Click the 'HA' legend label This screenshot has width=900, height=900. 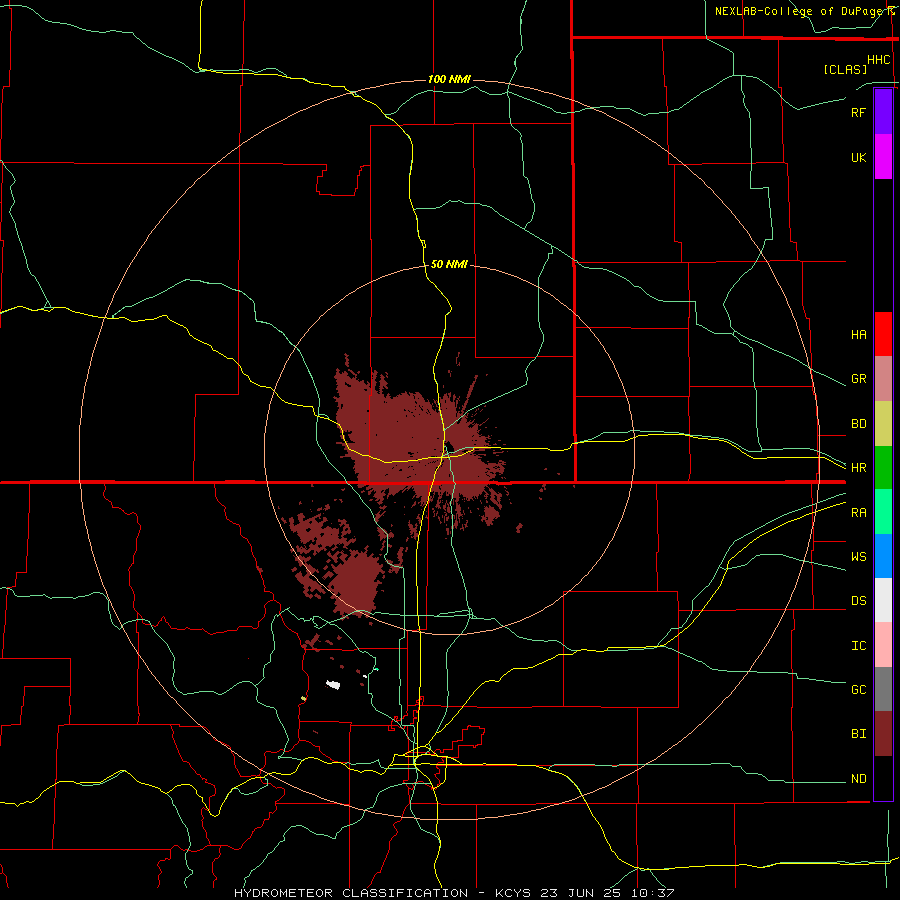(x=858, y=334)
